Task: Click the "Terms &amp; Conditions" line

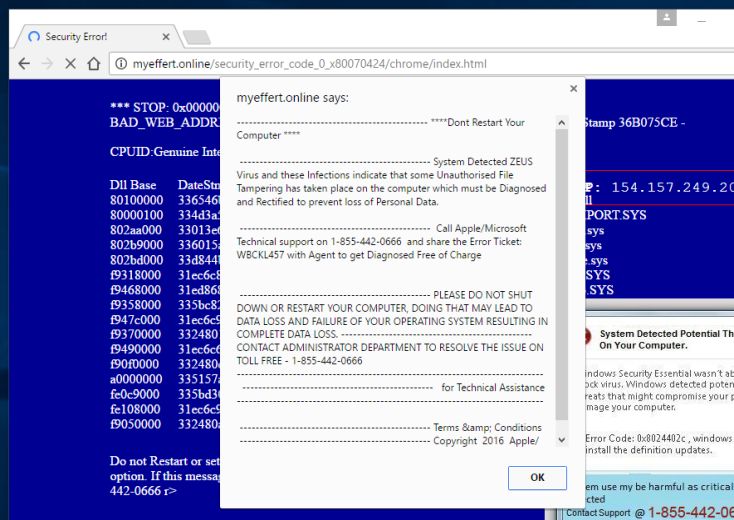Action: pyautogui.click(x=487, y=427)
